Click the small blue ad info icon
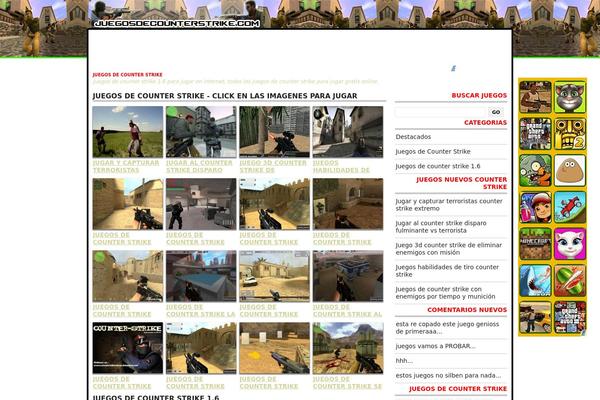The image size is (600, 400). click(x=453, y=68)
